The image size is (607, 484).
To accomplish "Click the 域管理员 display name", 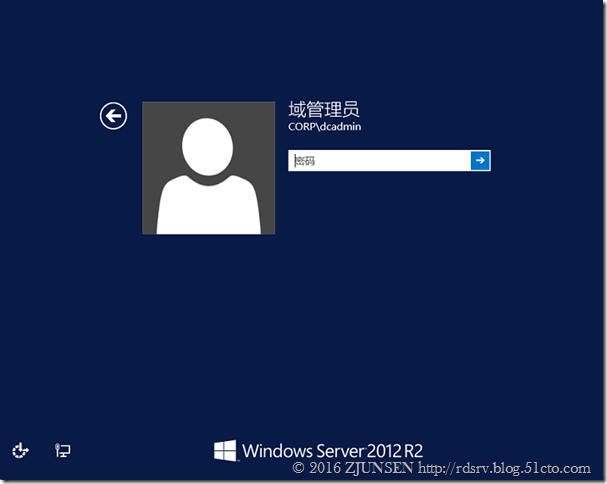I will pos(324,109).
